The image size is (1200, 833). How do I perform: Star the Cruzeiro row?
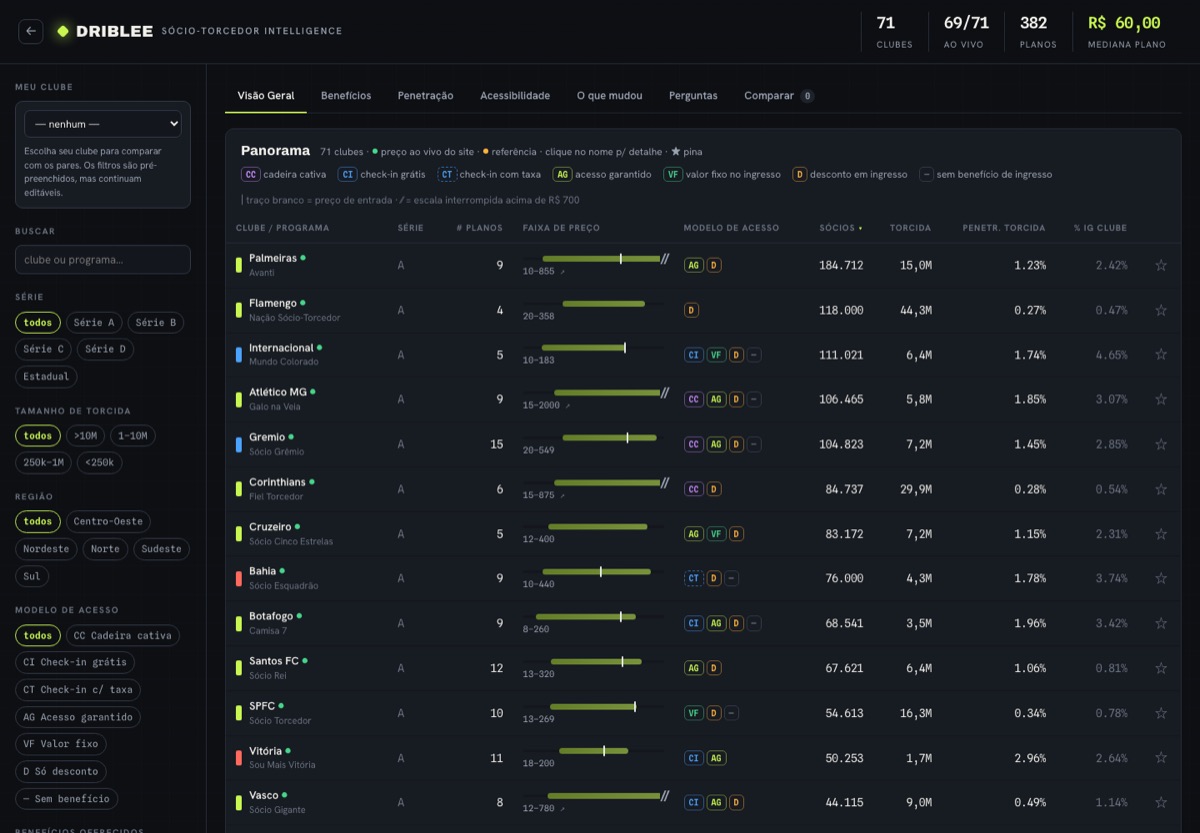1161,534
